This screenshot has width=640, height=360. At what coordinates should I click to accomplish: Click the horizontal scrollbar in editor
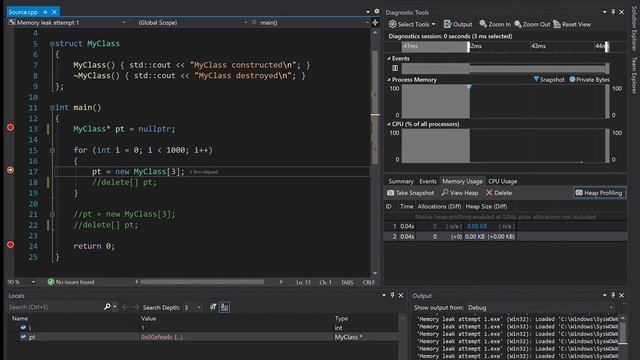pos(202,282)
